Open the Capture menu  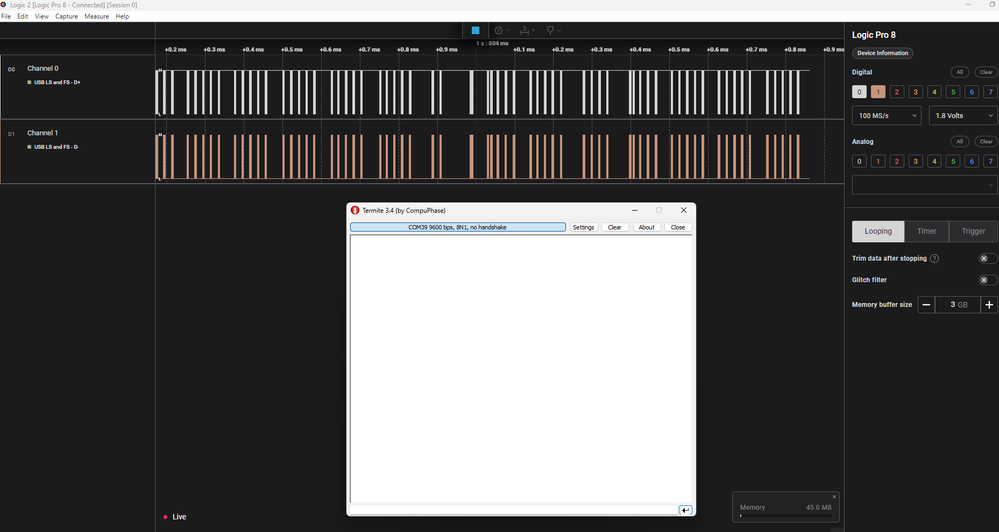pos(66,17)
